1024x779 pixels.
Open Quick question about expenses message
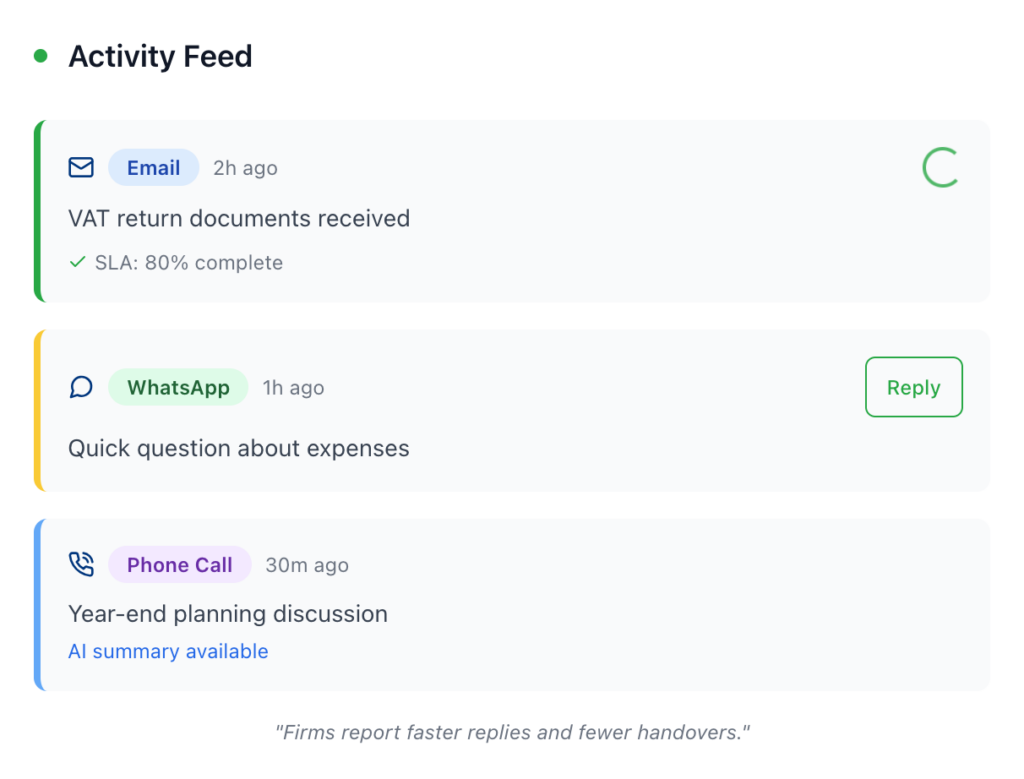pyautogui.click(x=239, y=448)
